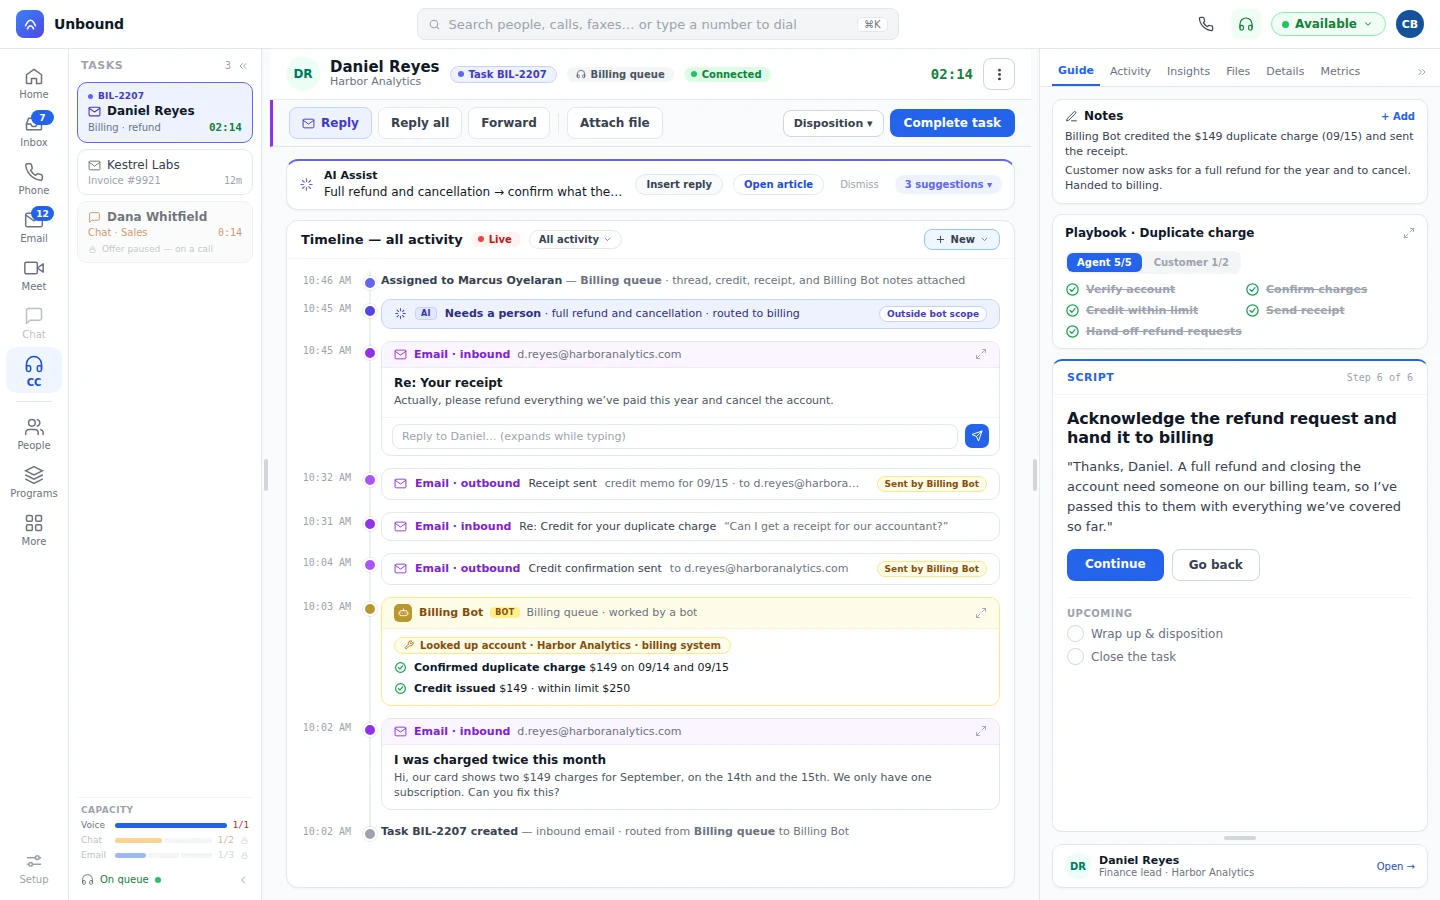The height and width of the screenshot is (900, 1440).
Task: Select the Wrap up & disposition step
Action: point(1145,634)
